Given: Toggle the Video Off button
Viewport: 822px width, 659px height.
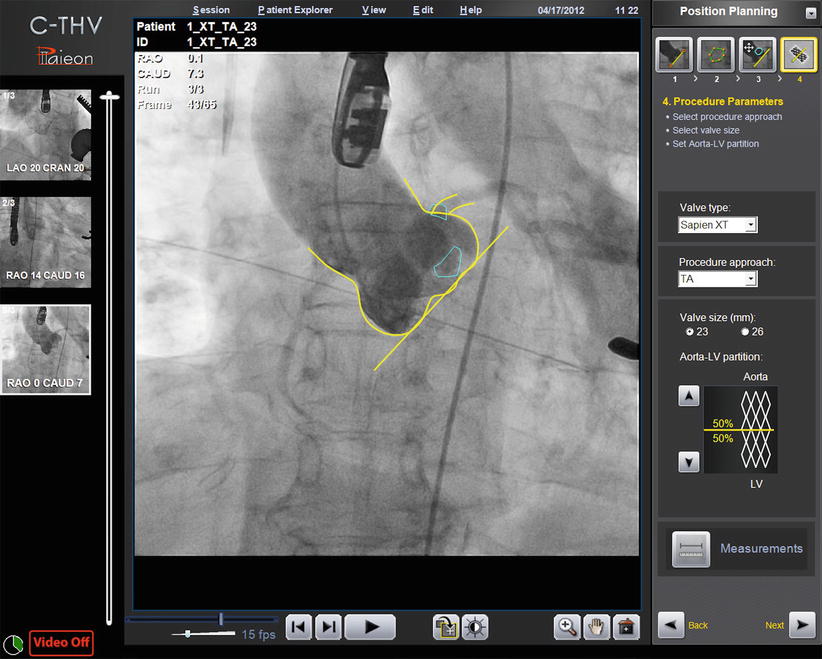Looking at the screenshot, I should pyautogui.click(x=61, y=642).
